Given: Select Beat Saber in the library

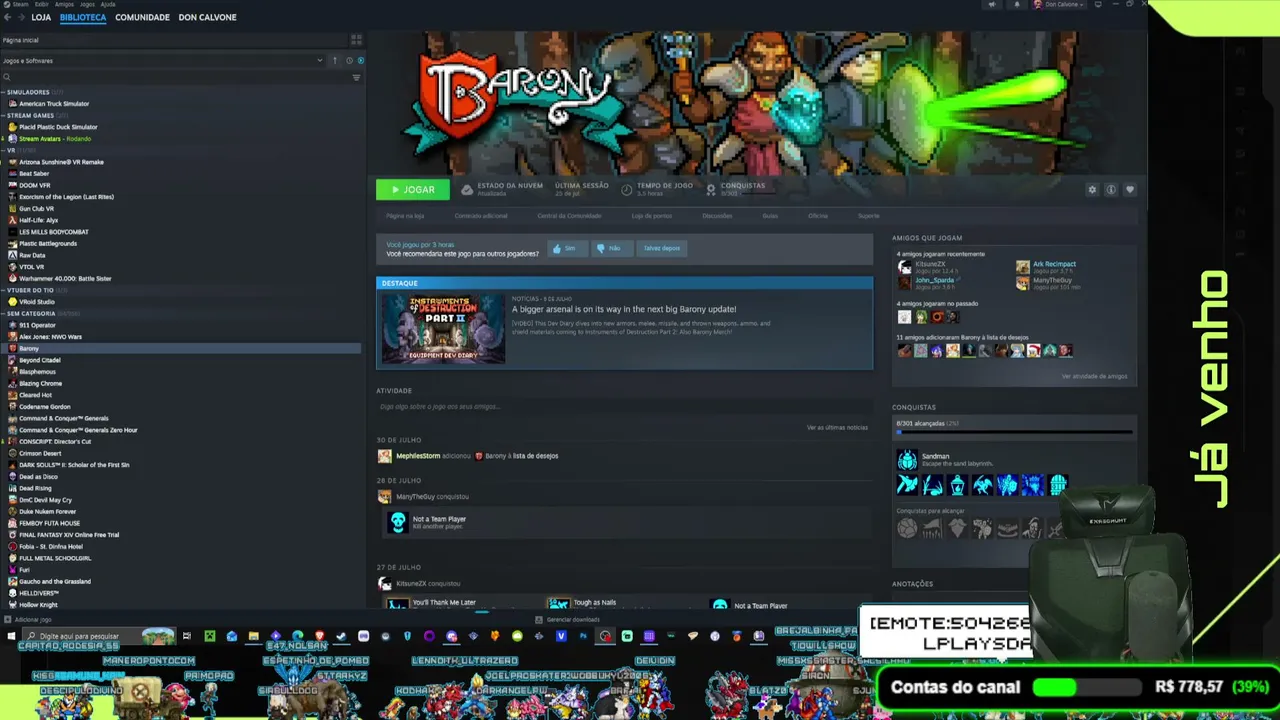Looking at the screenshot, I should (x=34, y=174).
